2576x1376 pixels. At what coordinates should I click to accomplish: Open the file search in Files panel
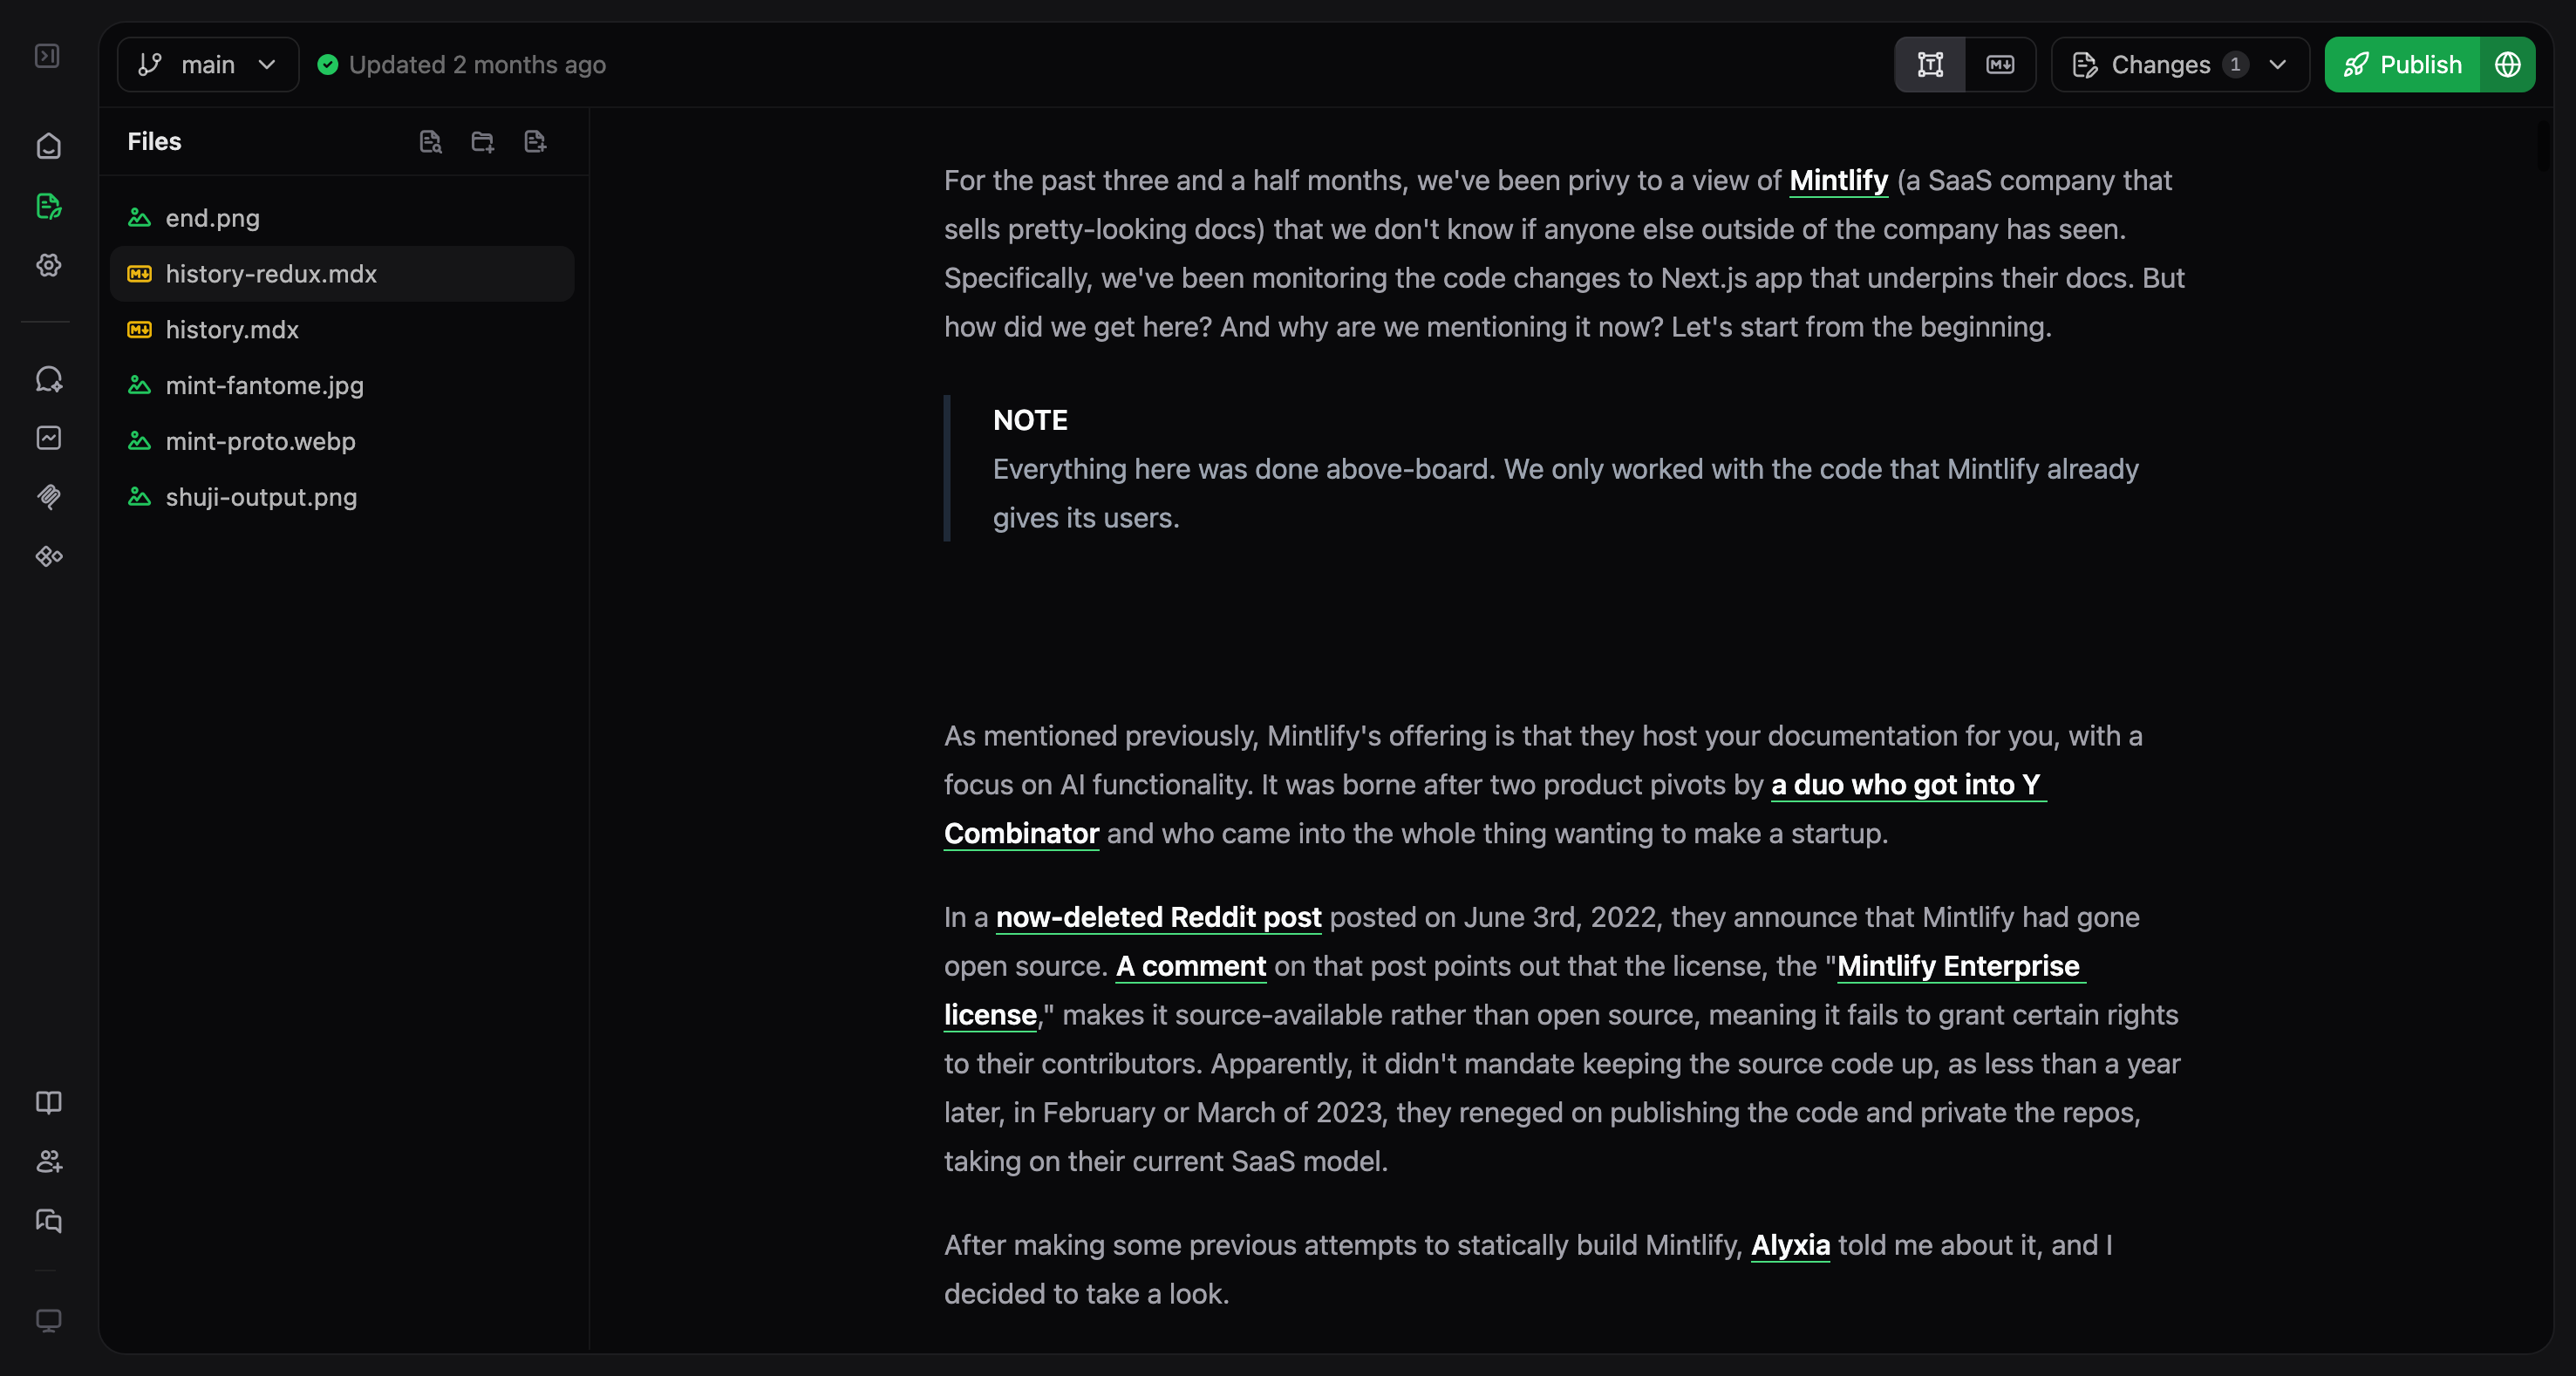tap(431, 142)
